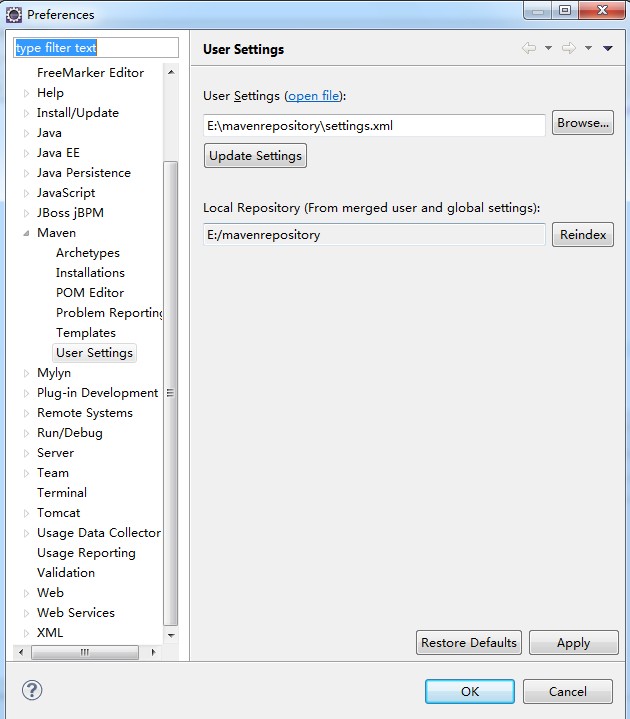Expand the Plug-in Development node
The image size is (630, 719).
click(27, 393)
